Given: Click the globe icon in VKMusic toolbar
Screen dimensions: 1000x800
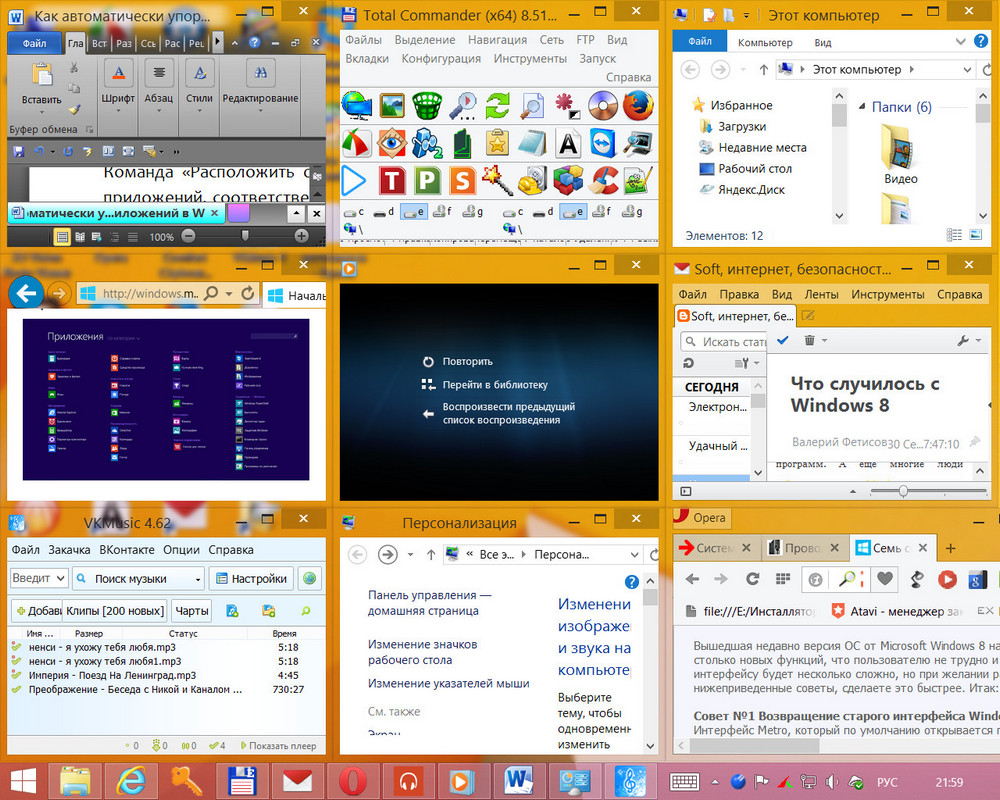Looking at the screenshot, I should [x=309, y=578].
